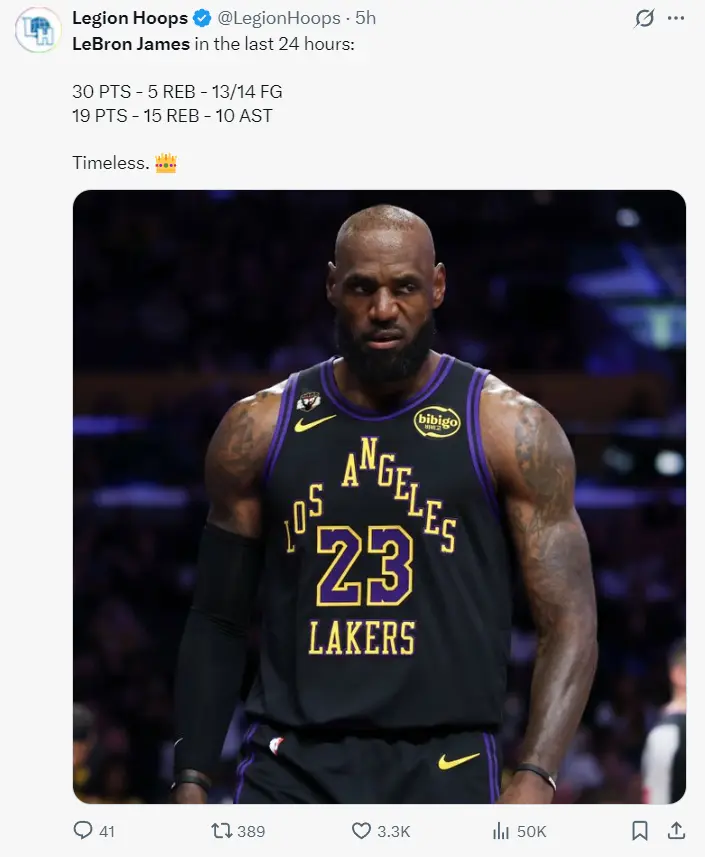Reply to the post via comment icon
Image resolution: width=705 pixels, height=857 pixels.
(x=83, y=831)
